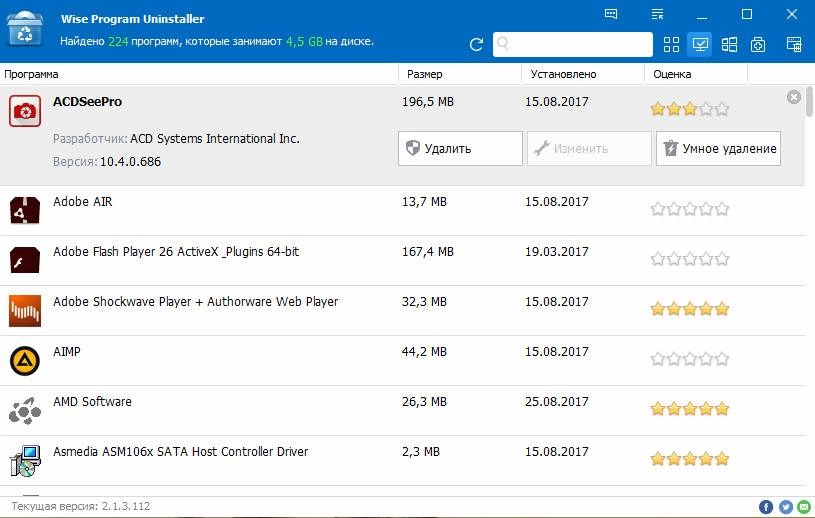Select the AMD Software entry name

point(93,402)
